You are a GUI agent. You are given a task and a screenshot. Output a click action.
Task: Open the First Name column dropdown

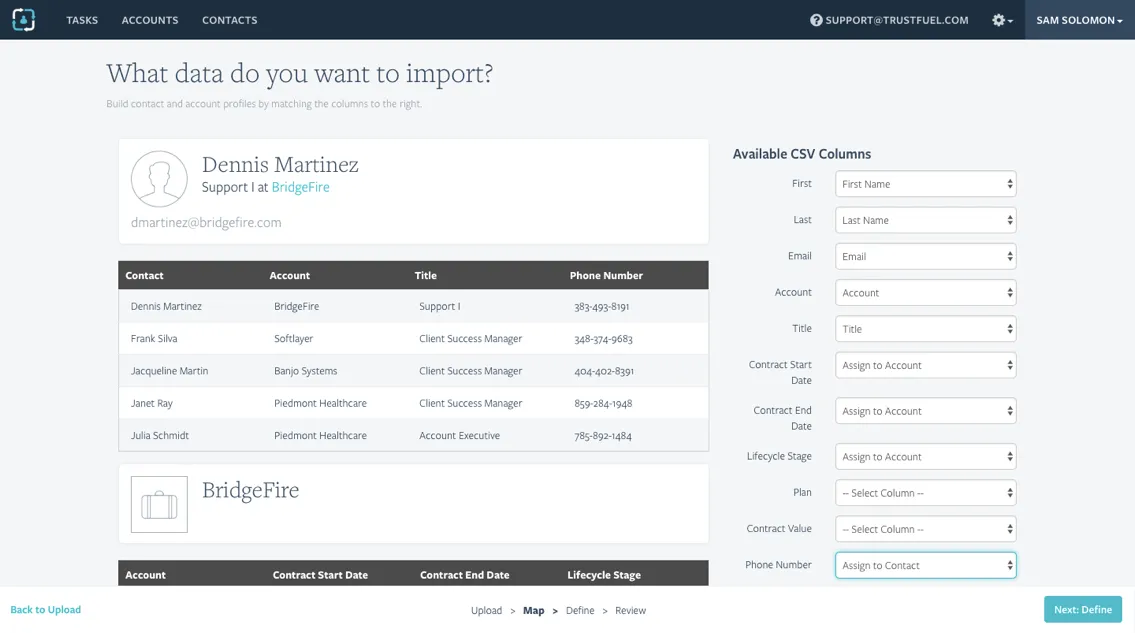924,184
